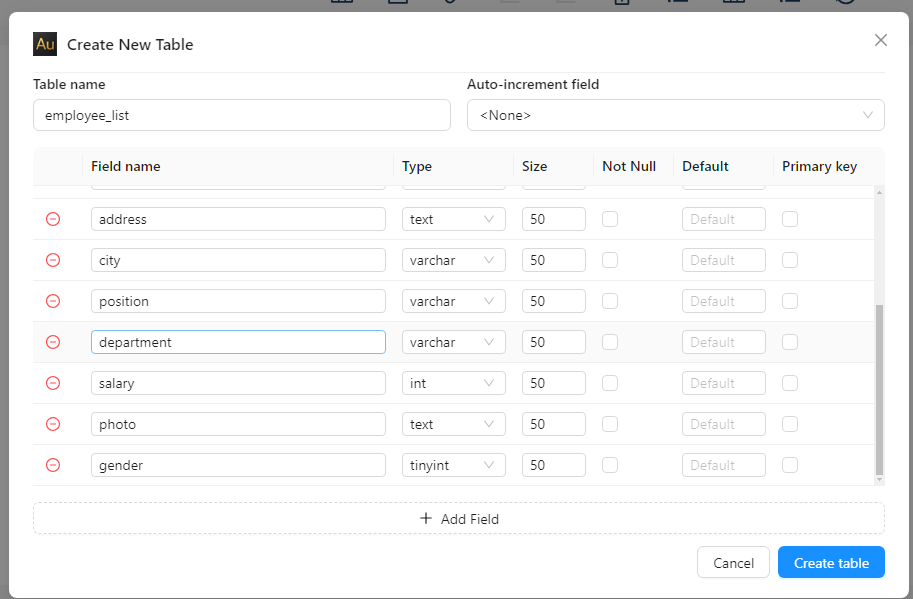Click the position field name input
The height and width of the screenshot is (599, 913).
238,301
